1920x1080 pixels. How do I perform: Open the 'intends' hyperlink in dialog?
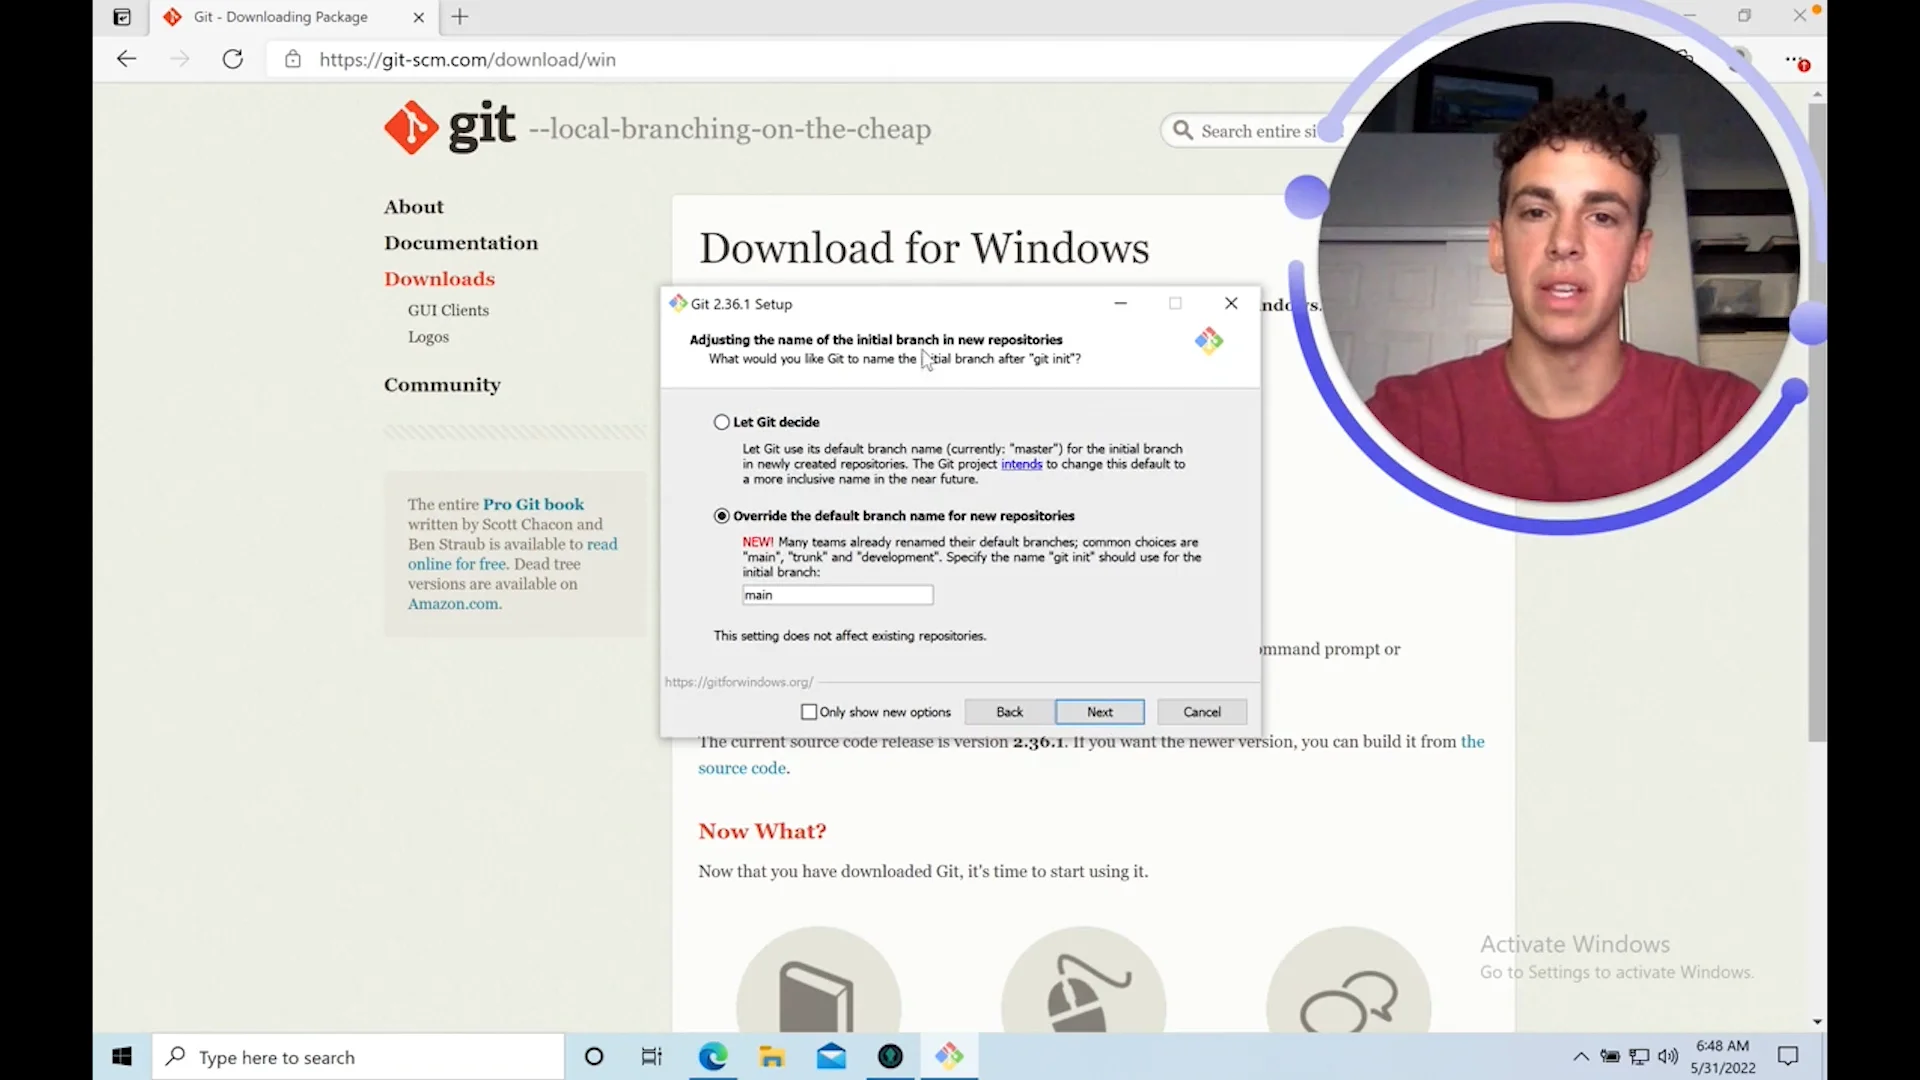[1021, 464]
